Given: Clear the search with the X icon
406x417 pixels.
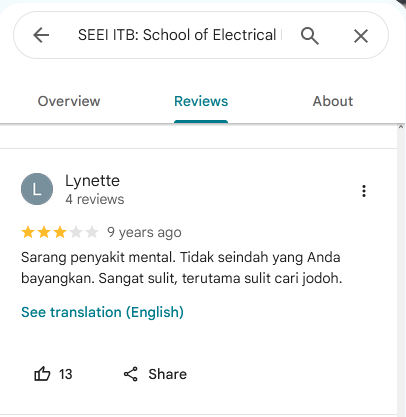Looking at the screenshot, I should pos(361,36).
